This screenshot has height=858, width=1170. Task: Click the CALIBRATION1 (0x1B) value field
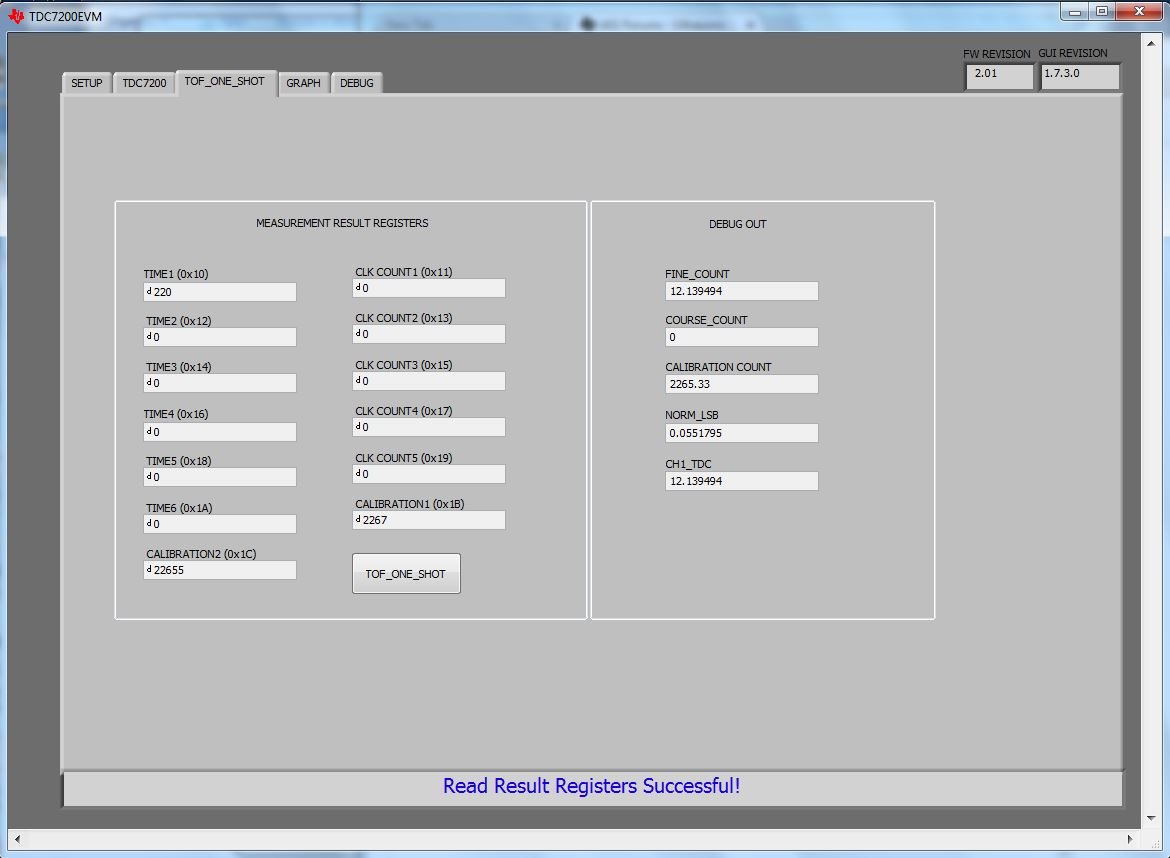click(428, 520)
